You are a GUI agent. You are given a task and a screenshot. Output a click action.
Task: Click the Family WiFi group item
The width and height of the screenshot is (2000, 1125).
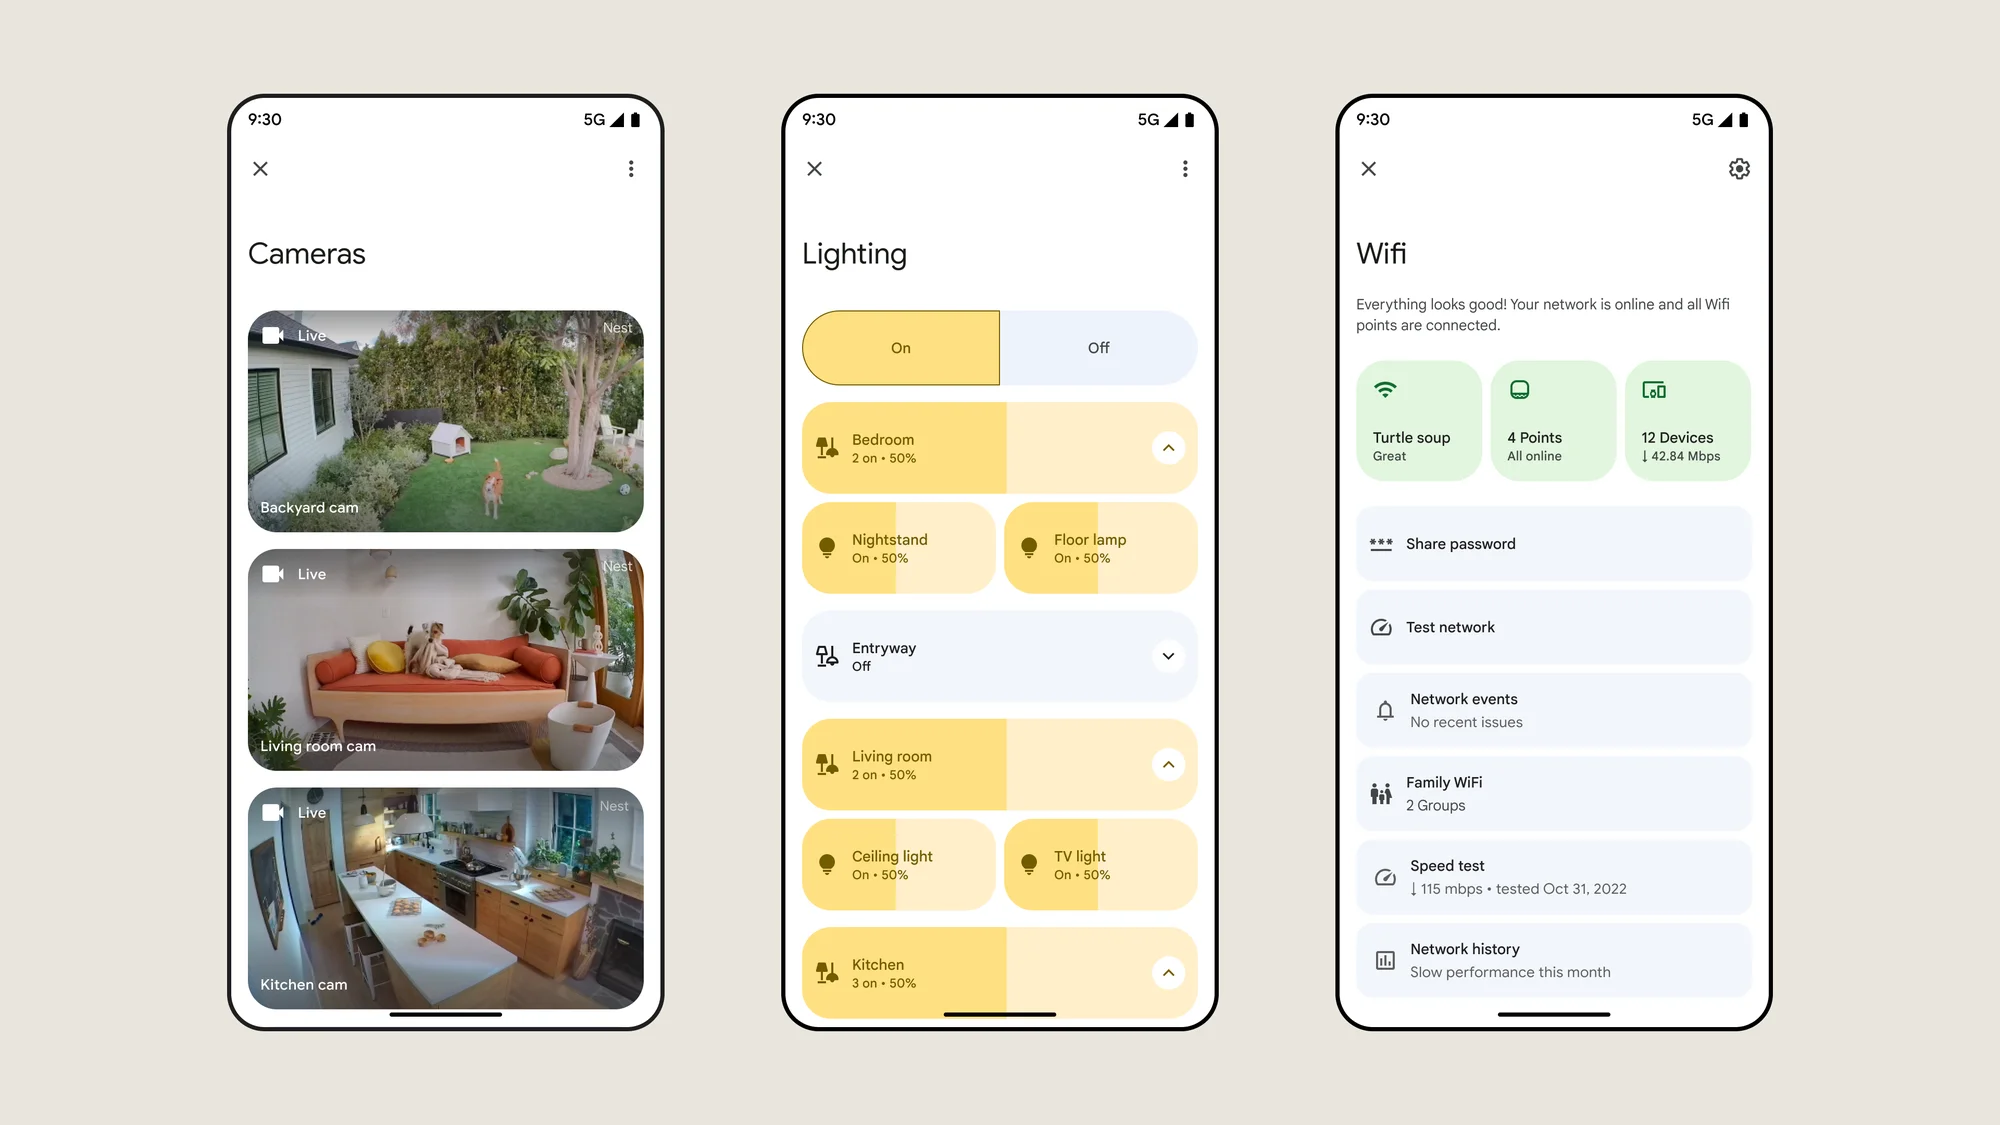(x=1554, y=793)
